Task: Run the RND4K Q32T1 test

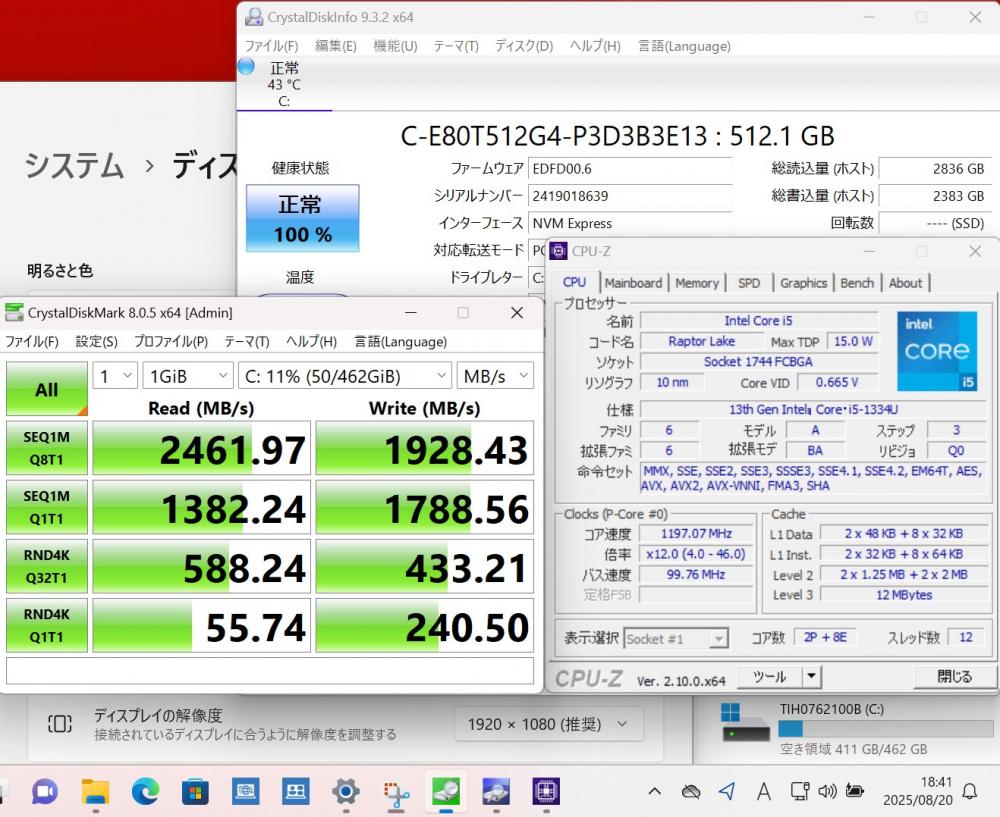Action: coord(47,566)
